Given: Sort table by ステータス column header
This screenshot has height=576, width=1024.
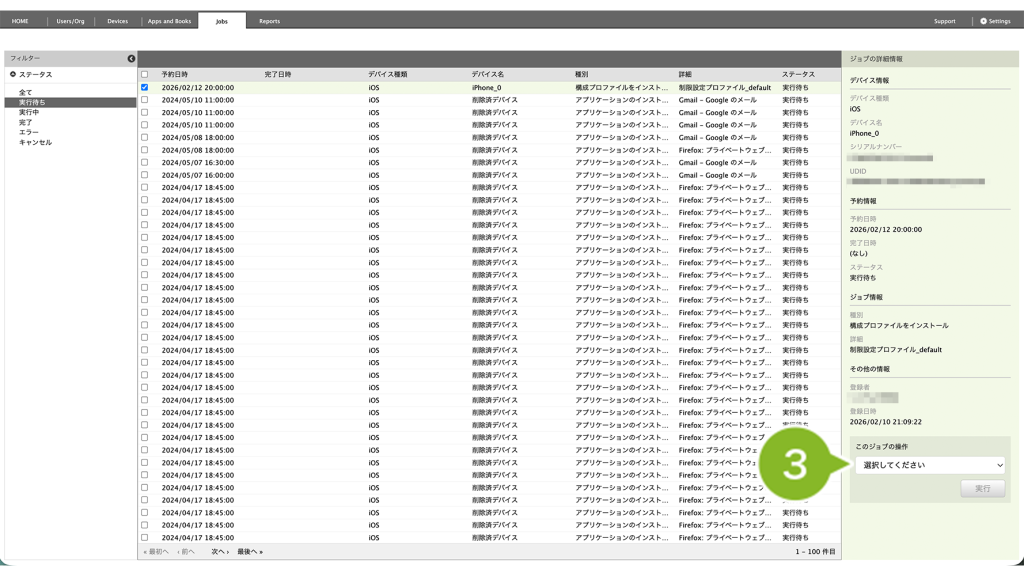Looking at the screenshot, I should pos(798,75).
